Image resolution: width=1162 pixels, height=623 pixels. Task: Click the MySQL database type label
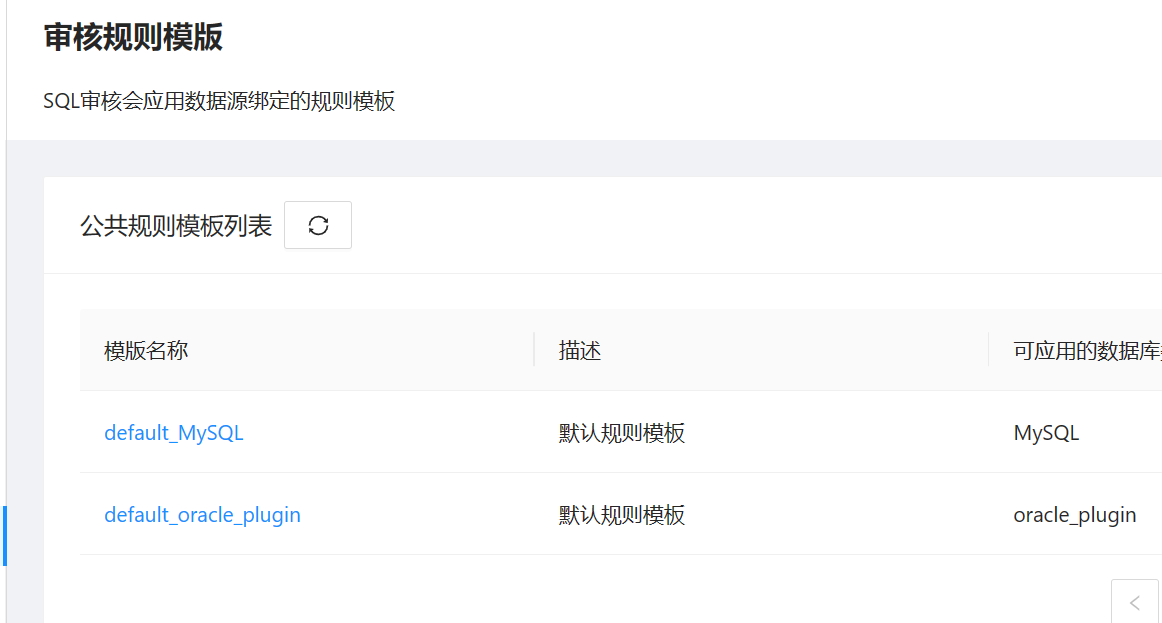click(x=1045, y=432)
